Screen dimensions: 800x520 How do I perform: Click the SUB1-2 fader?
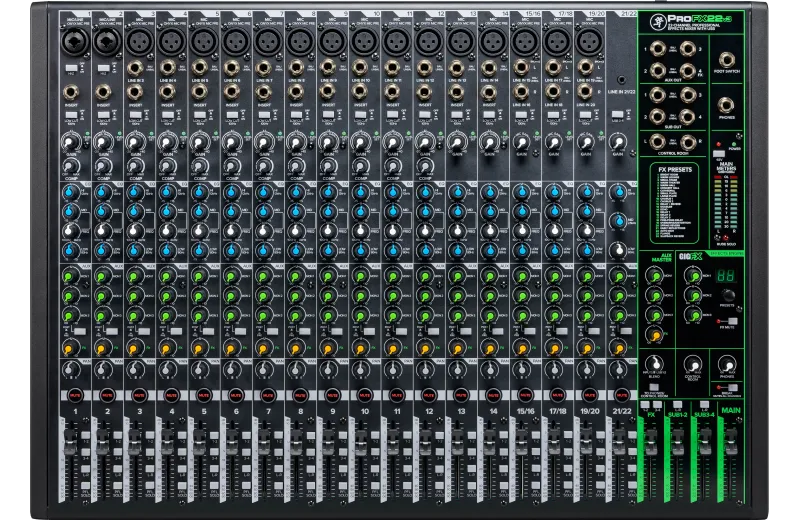coord(678,442)
